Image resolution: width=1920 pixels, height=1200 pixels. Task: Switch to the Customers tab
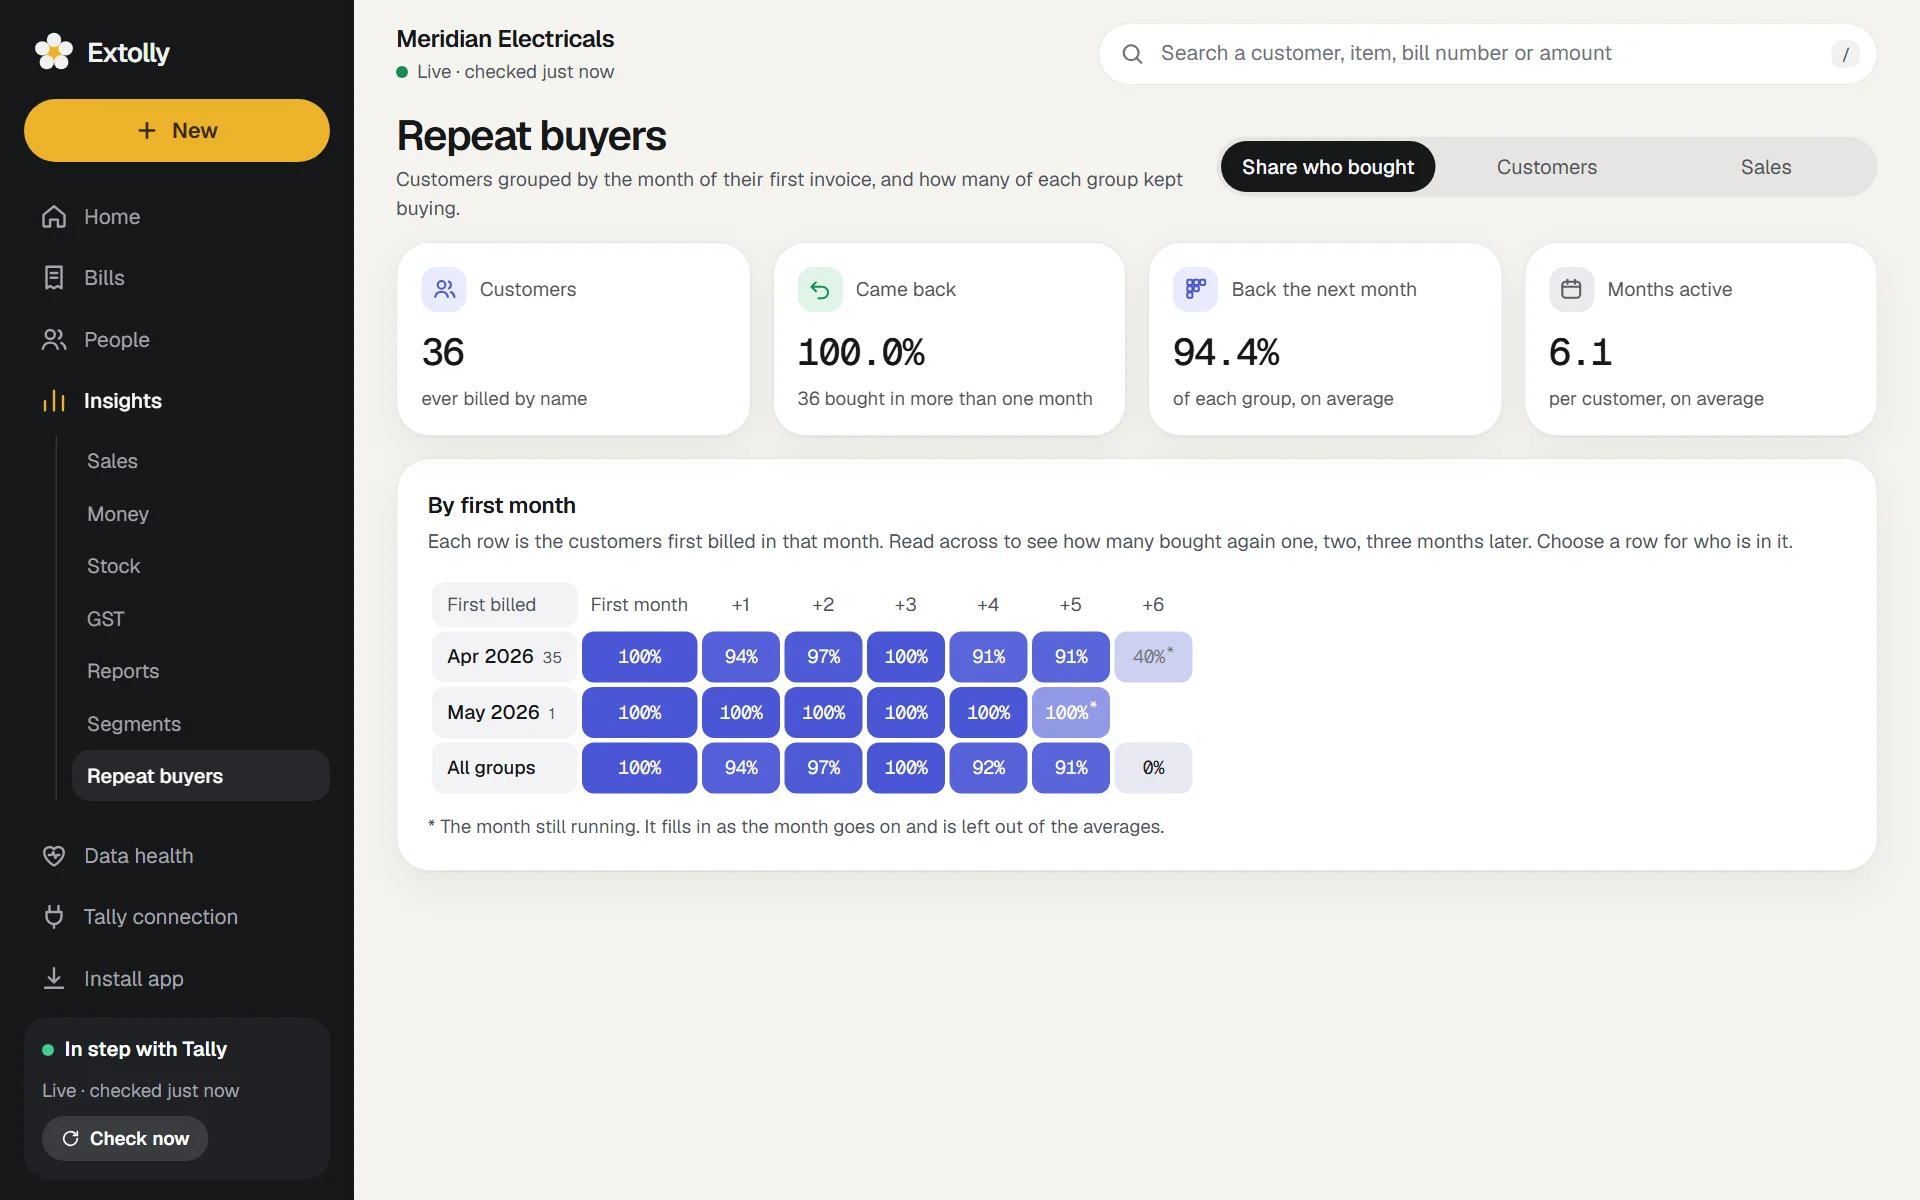(1546, 167)
